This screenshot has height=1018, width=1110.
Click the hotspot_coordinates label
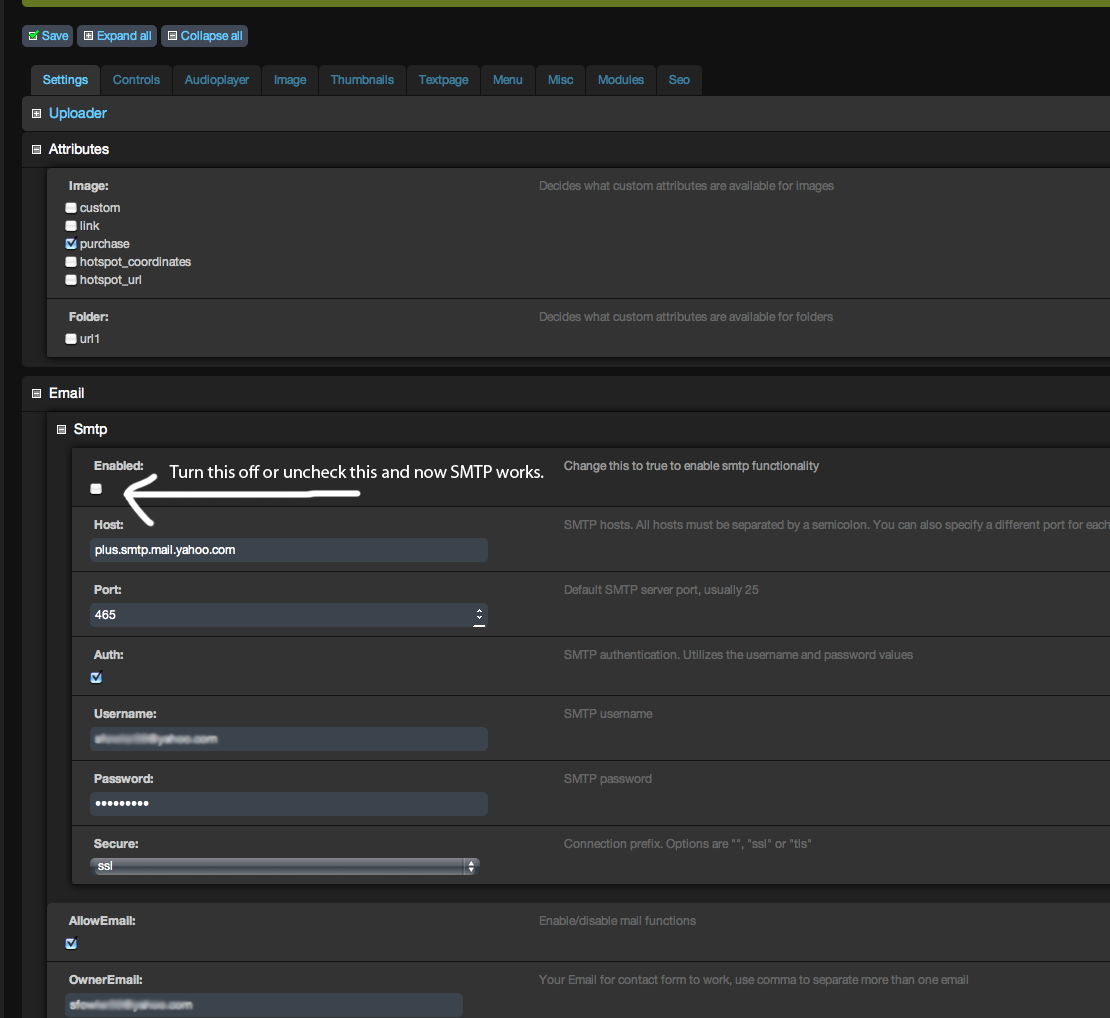click(135, 262)
